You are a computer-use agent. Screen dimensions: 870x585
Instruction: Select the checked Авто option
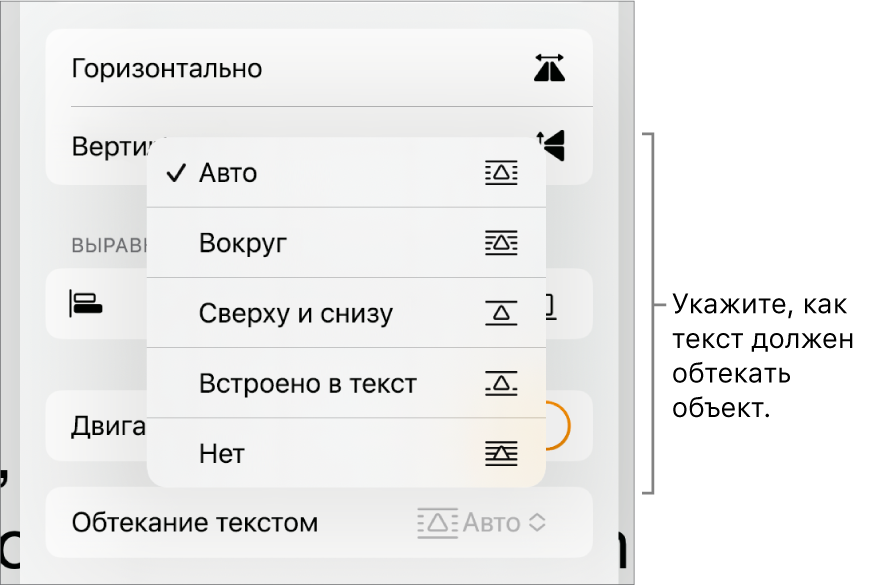pyautogui.click(x=228, y=173)
